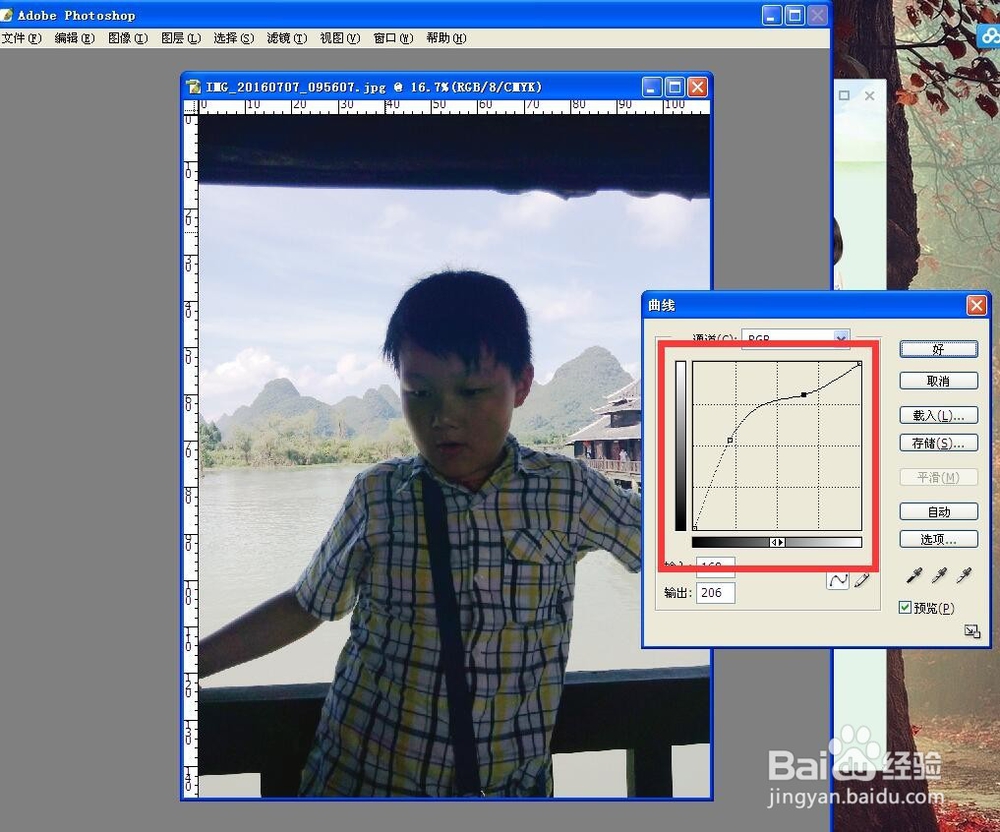Select the curve endpoint at top right
Viewport: 1000px width, 832px height.
(x=860, y=364)
